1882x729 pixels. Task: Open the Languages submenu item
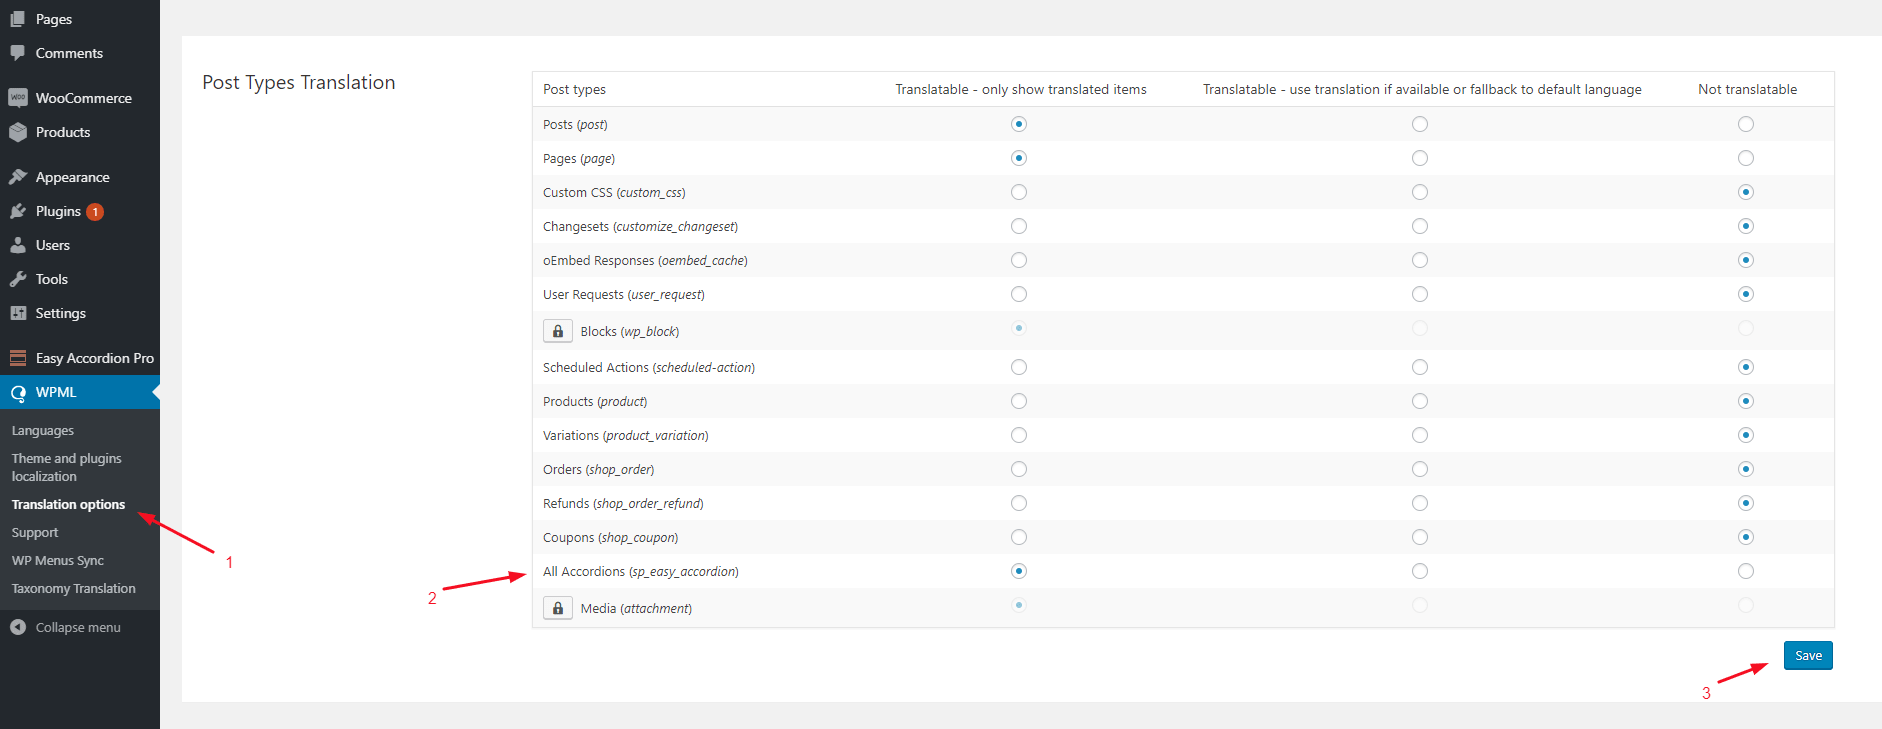[43, 431]
